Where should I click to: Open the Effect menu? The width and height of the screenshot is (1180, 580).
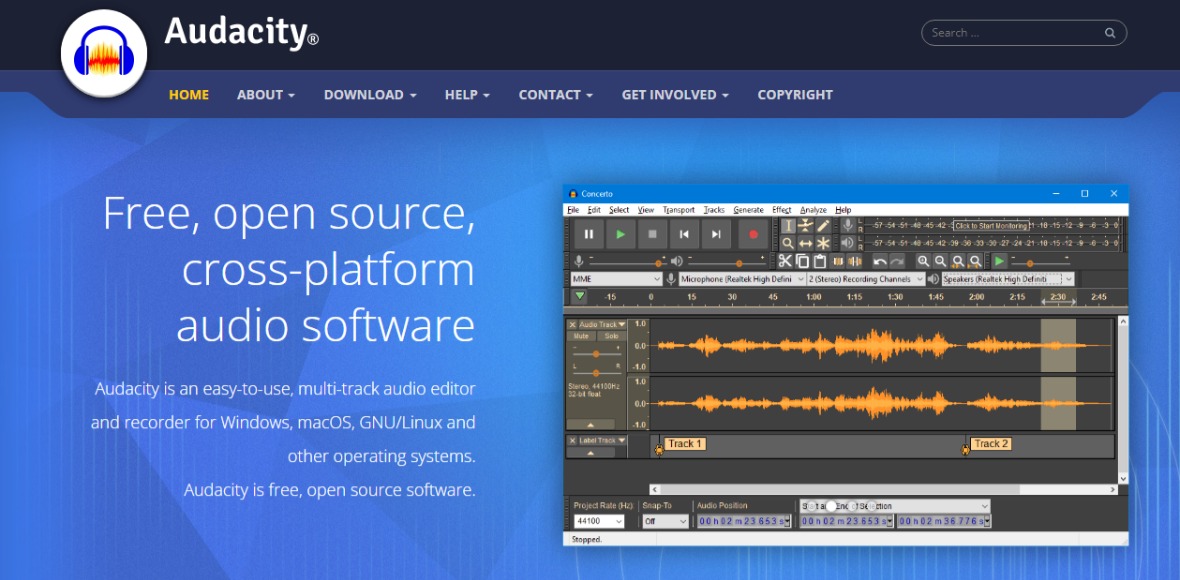782,210
